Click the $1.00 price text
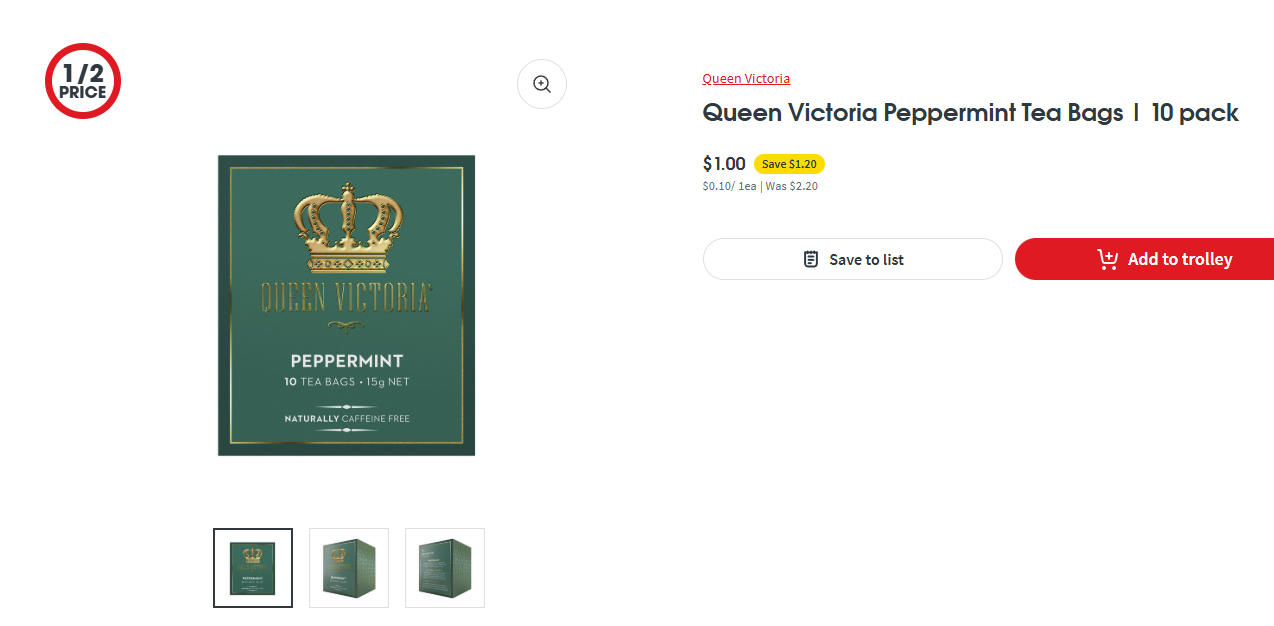Viewport: 1274px width, 626px height. [724, 164]
